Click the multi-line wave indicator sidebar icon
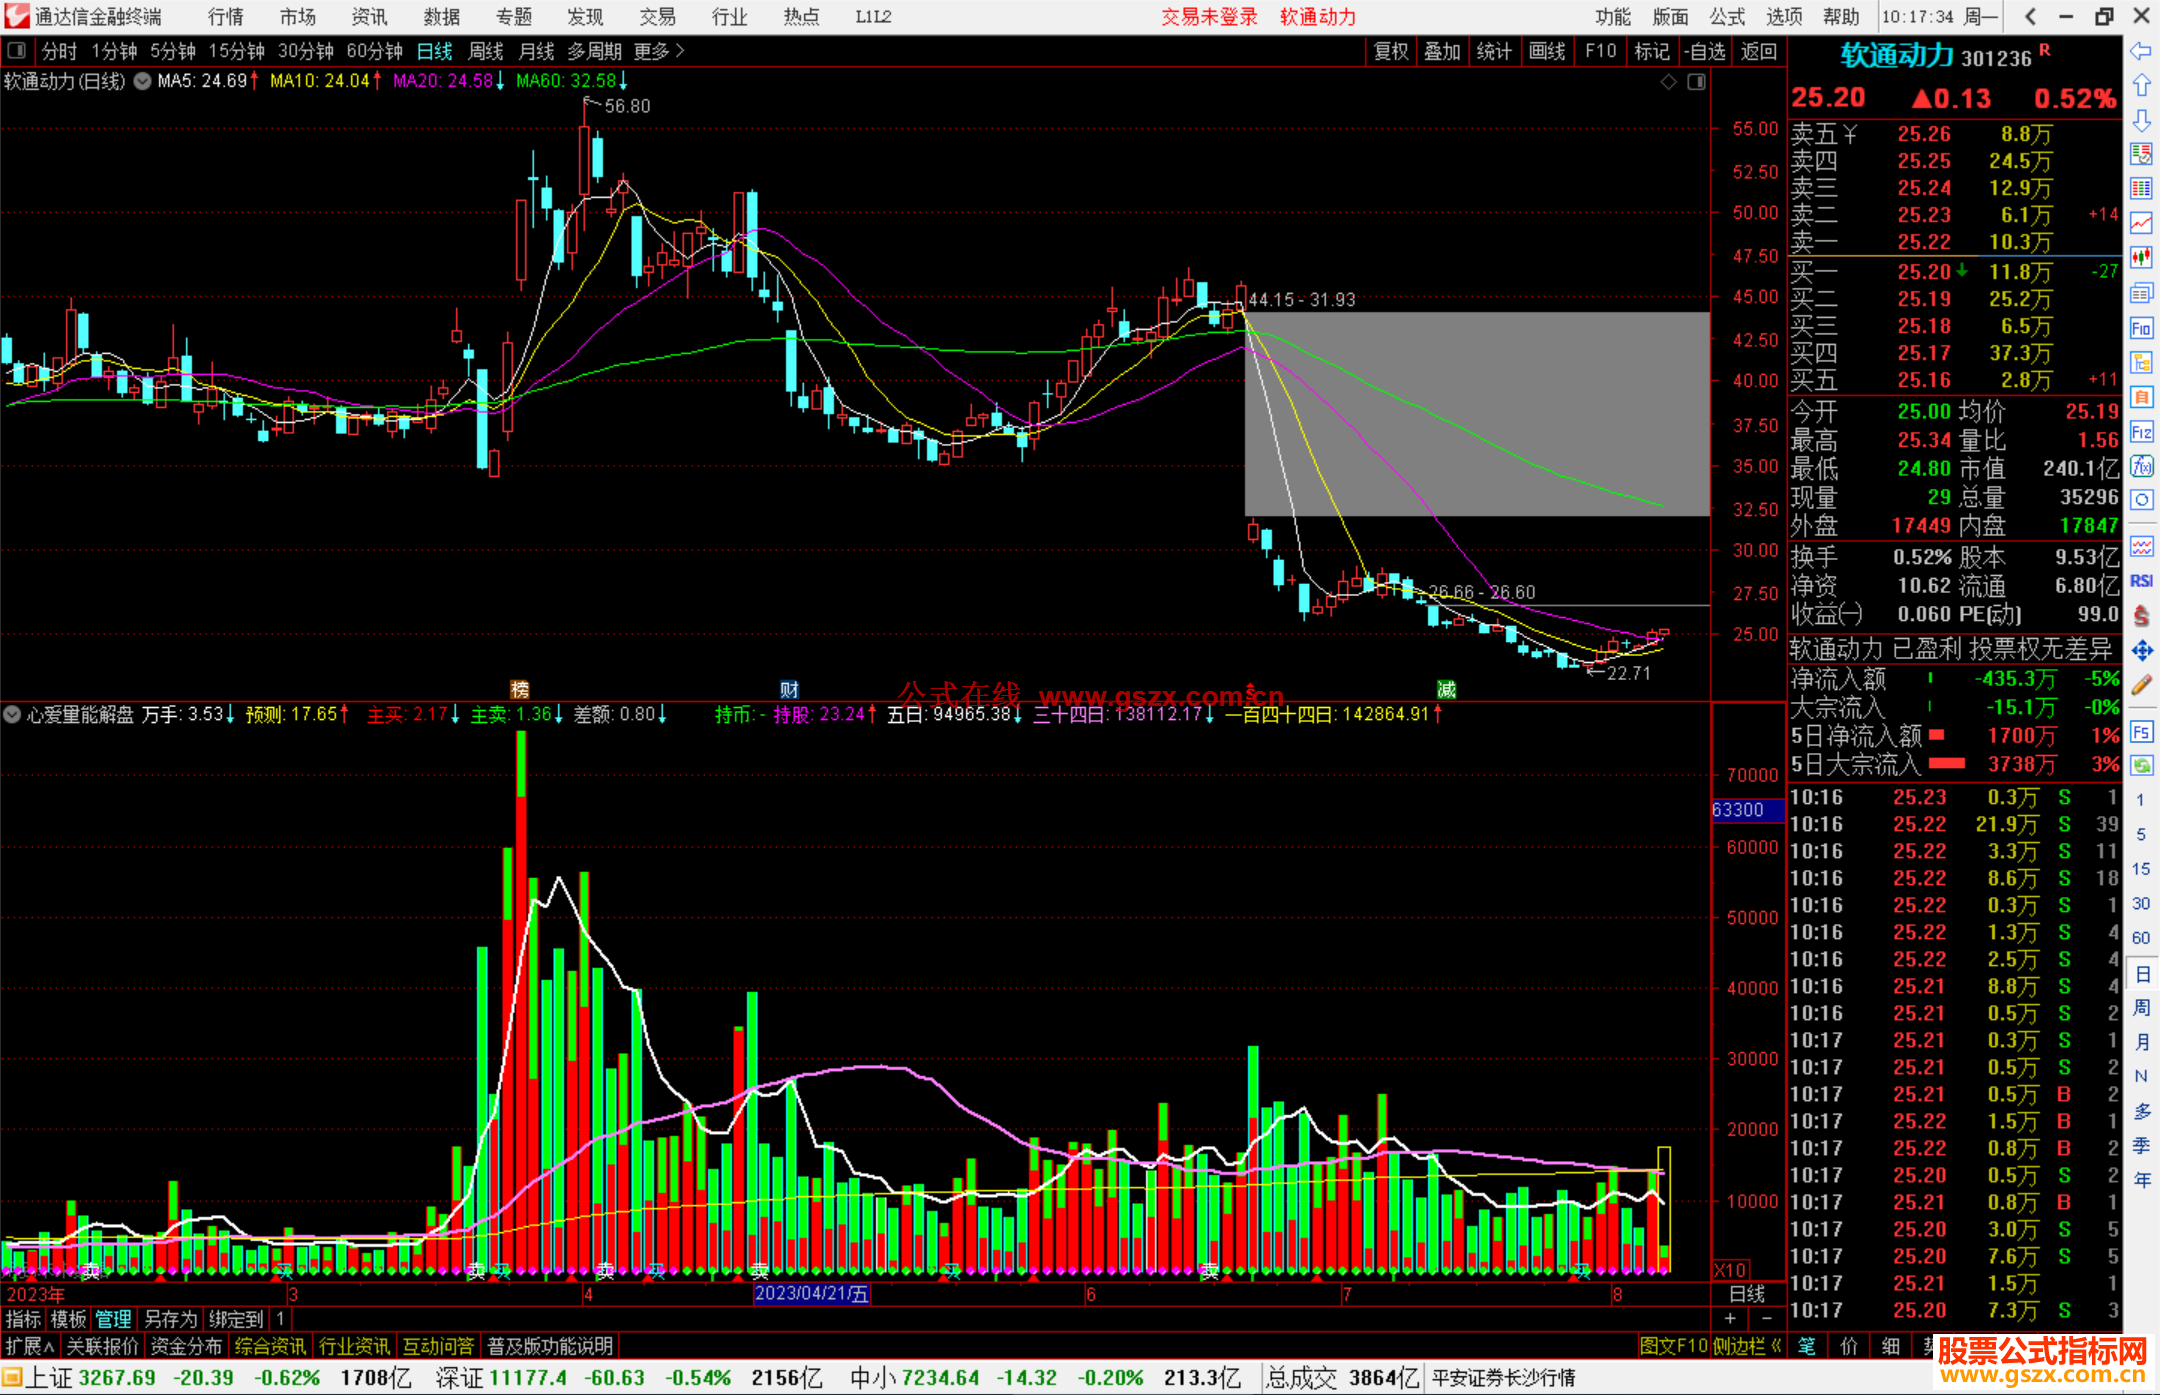2160x1395 pixels. 2141,546
